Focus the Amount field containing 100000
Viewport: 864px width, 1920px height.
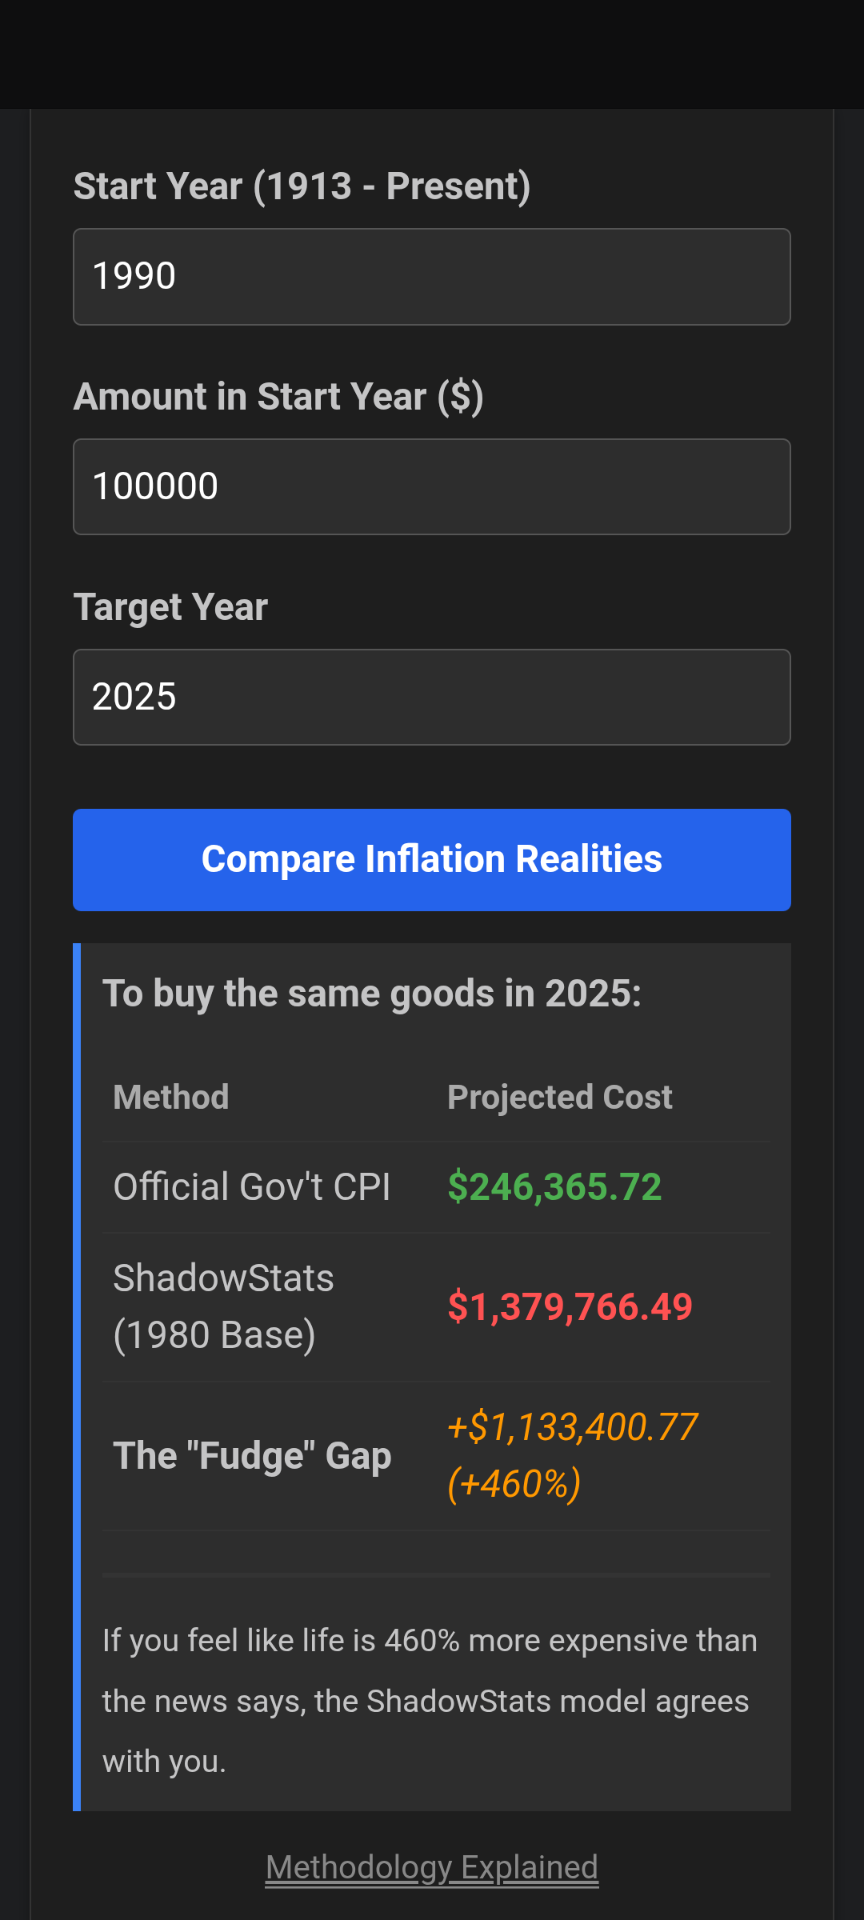432,487
